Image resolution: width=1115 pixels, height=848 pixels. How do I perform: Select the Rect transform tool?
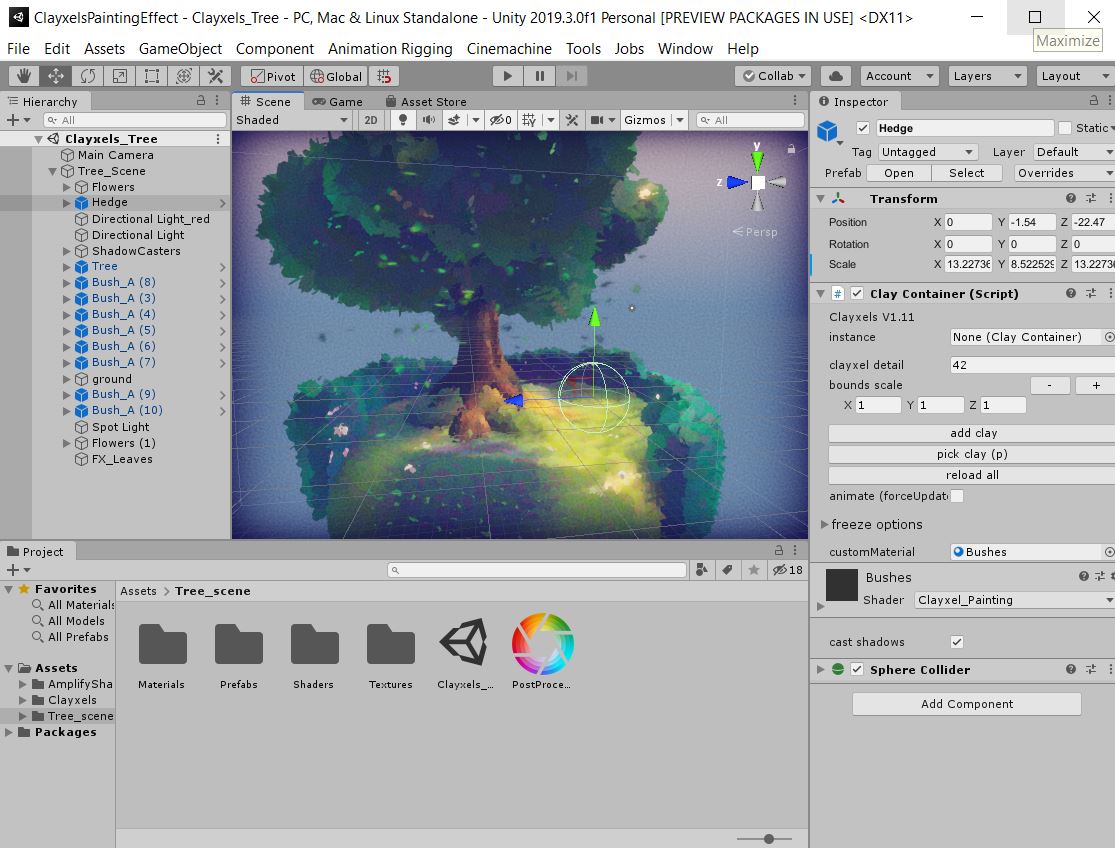(151, 76)
